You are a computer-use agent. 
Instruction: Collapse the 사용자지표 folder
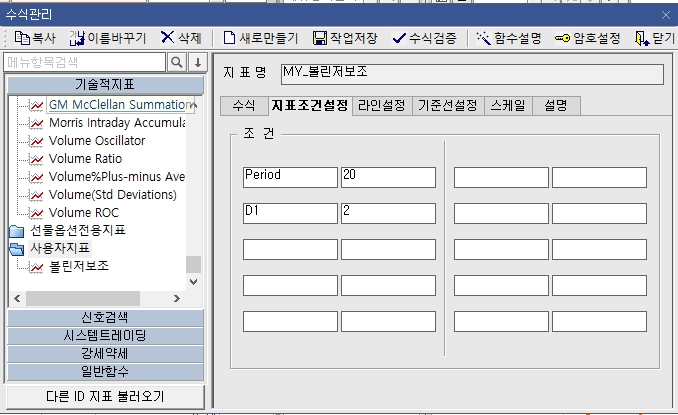click(17, 249)
